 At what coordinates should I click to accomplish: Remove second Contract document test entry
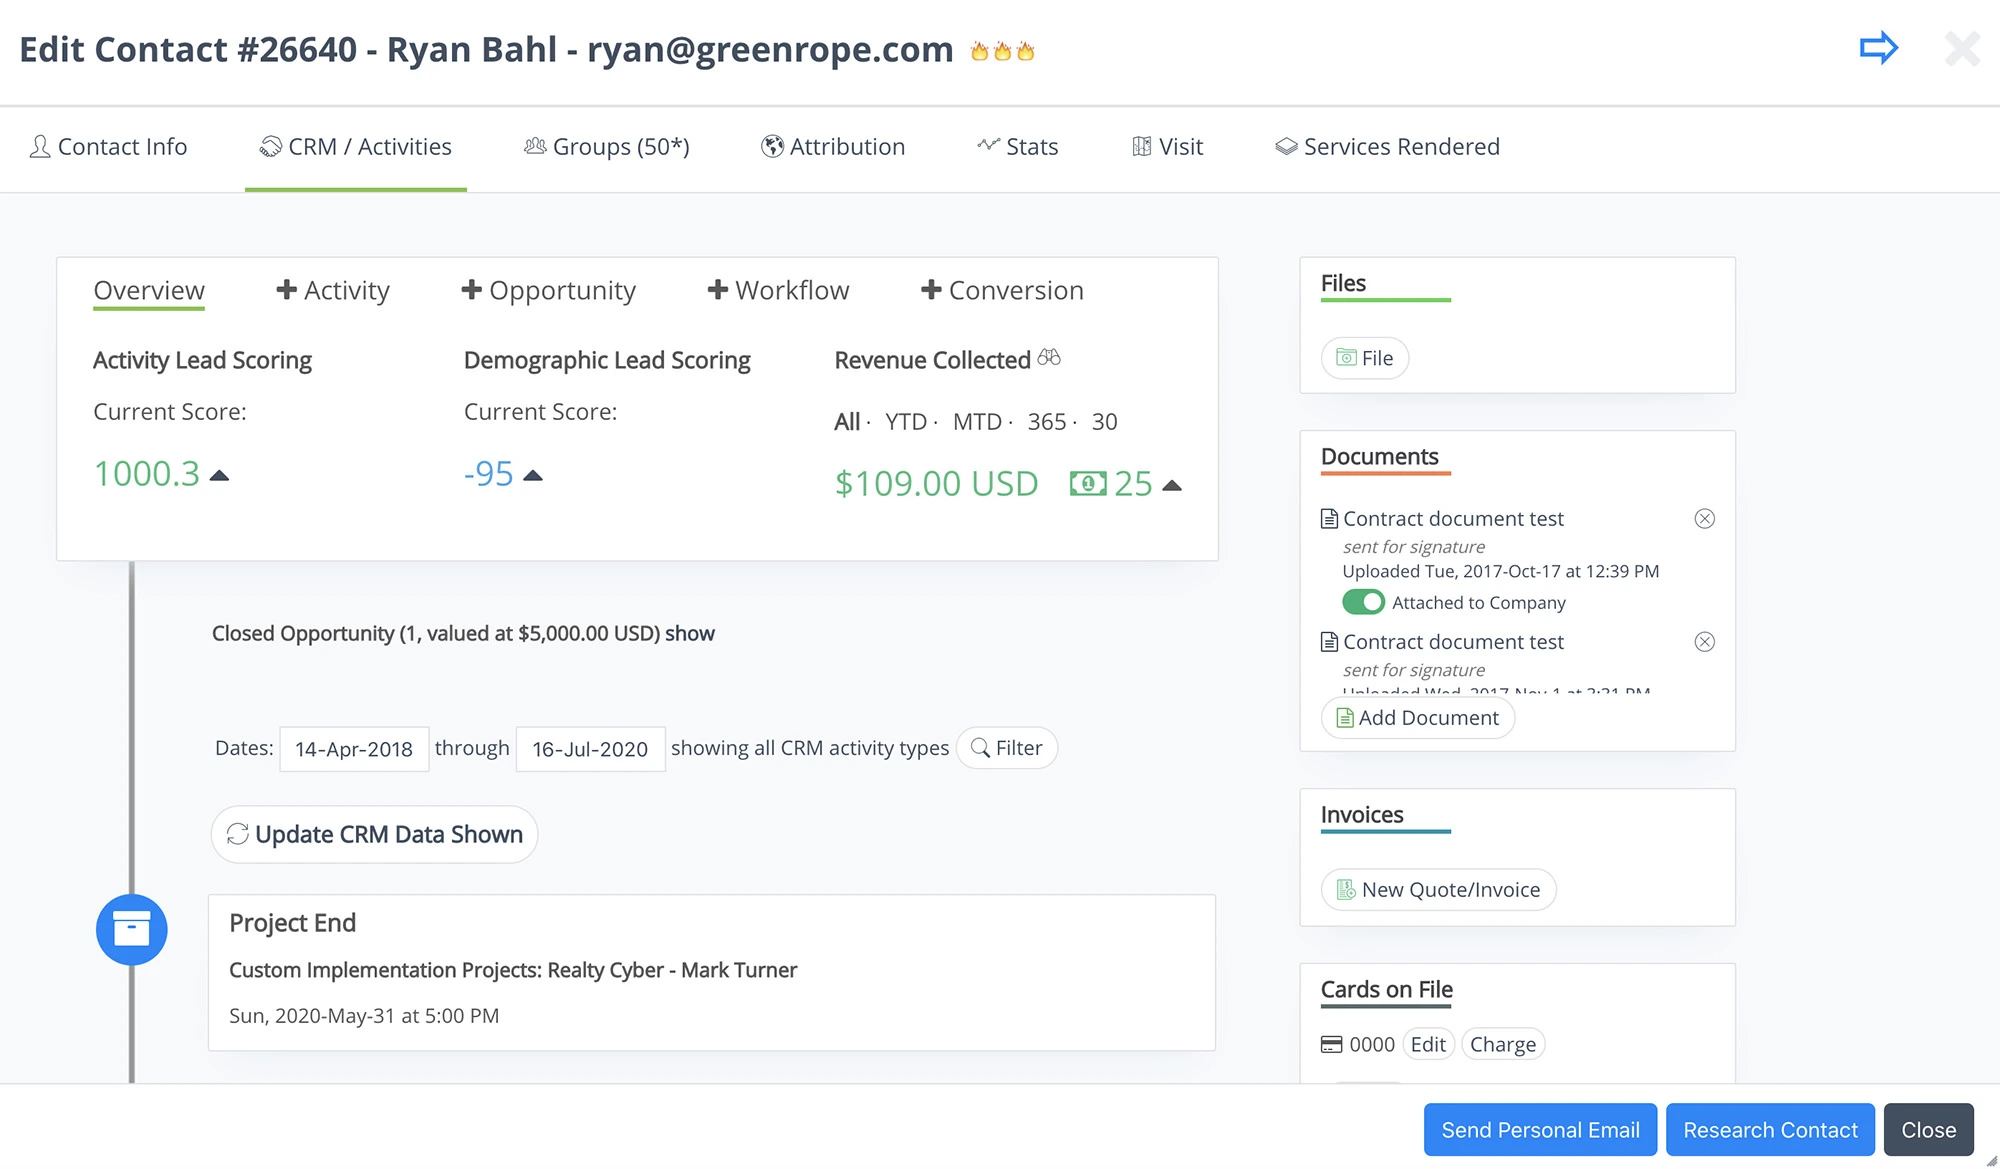(x=1705, y=641)
